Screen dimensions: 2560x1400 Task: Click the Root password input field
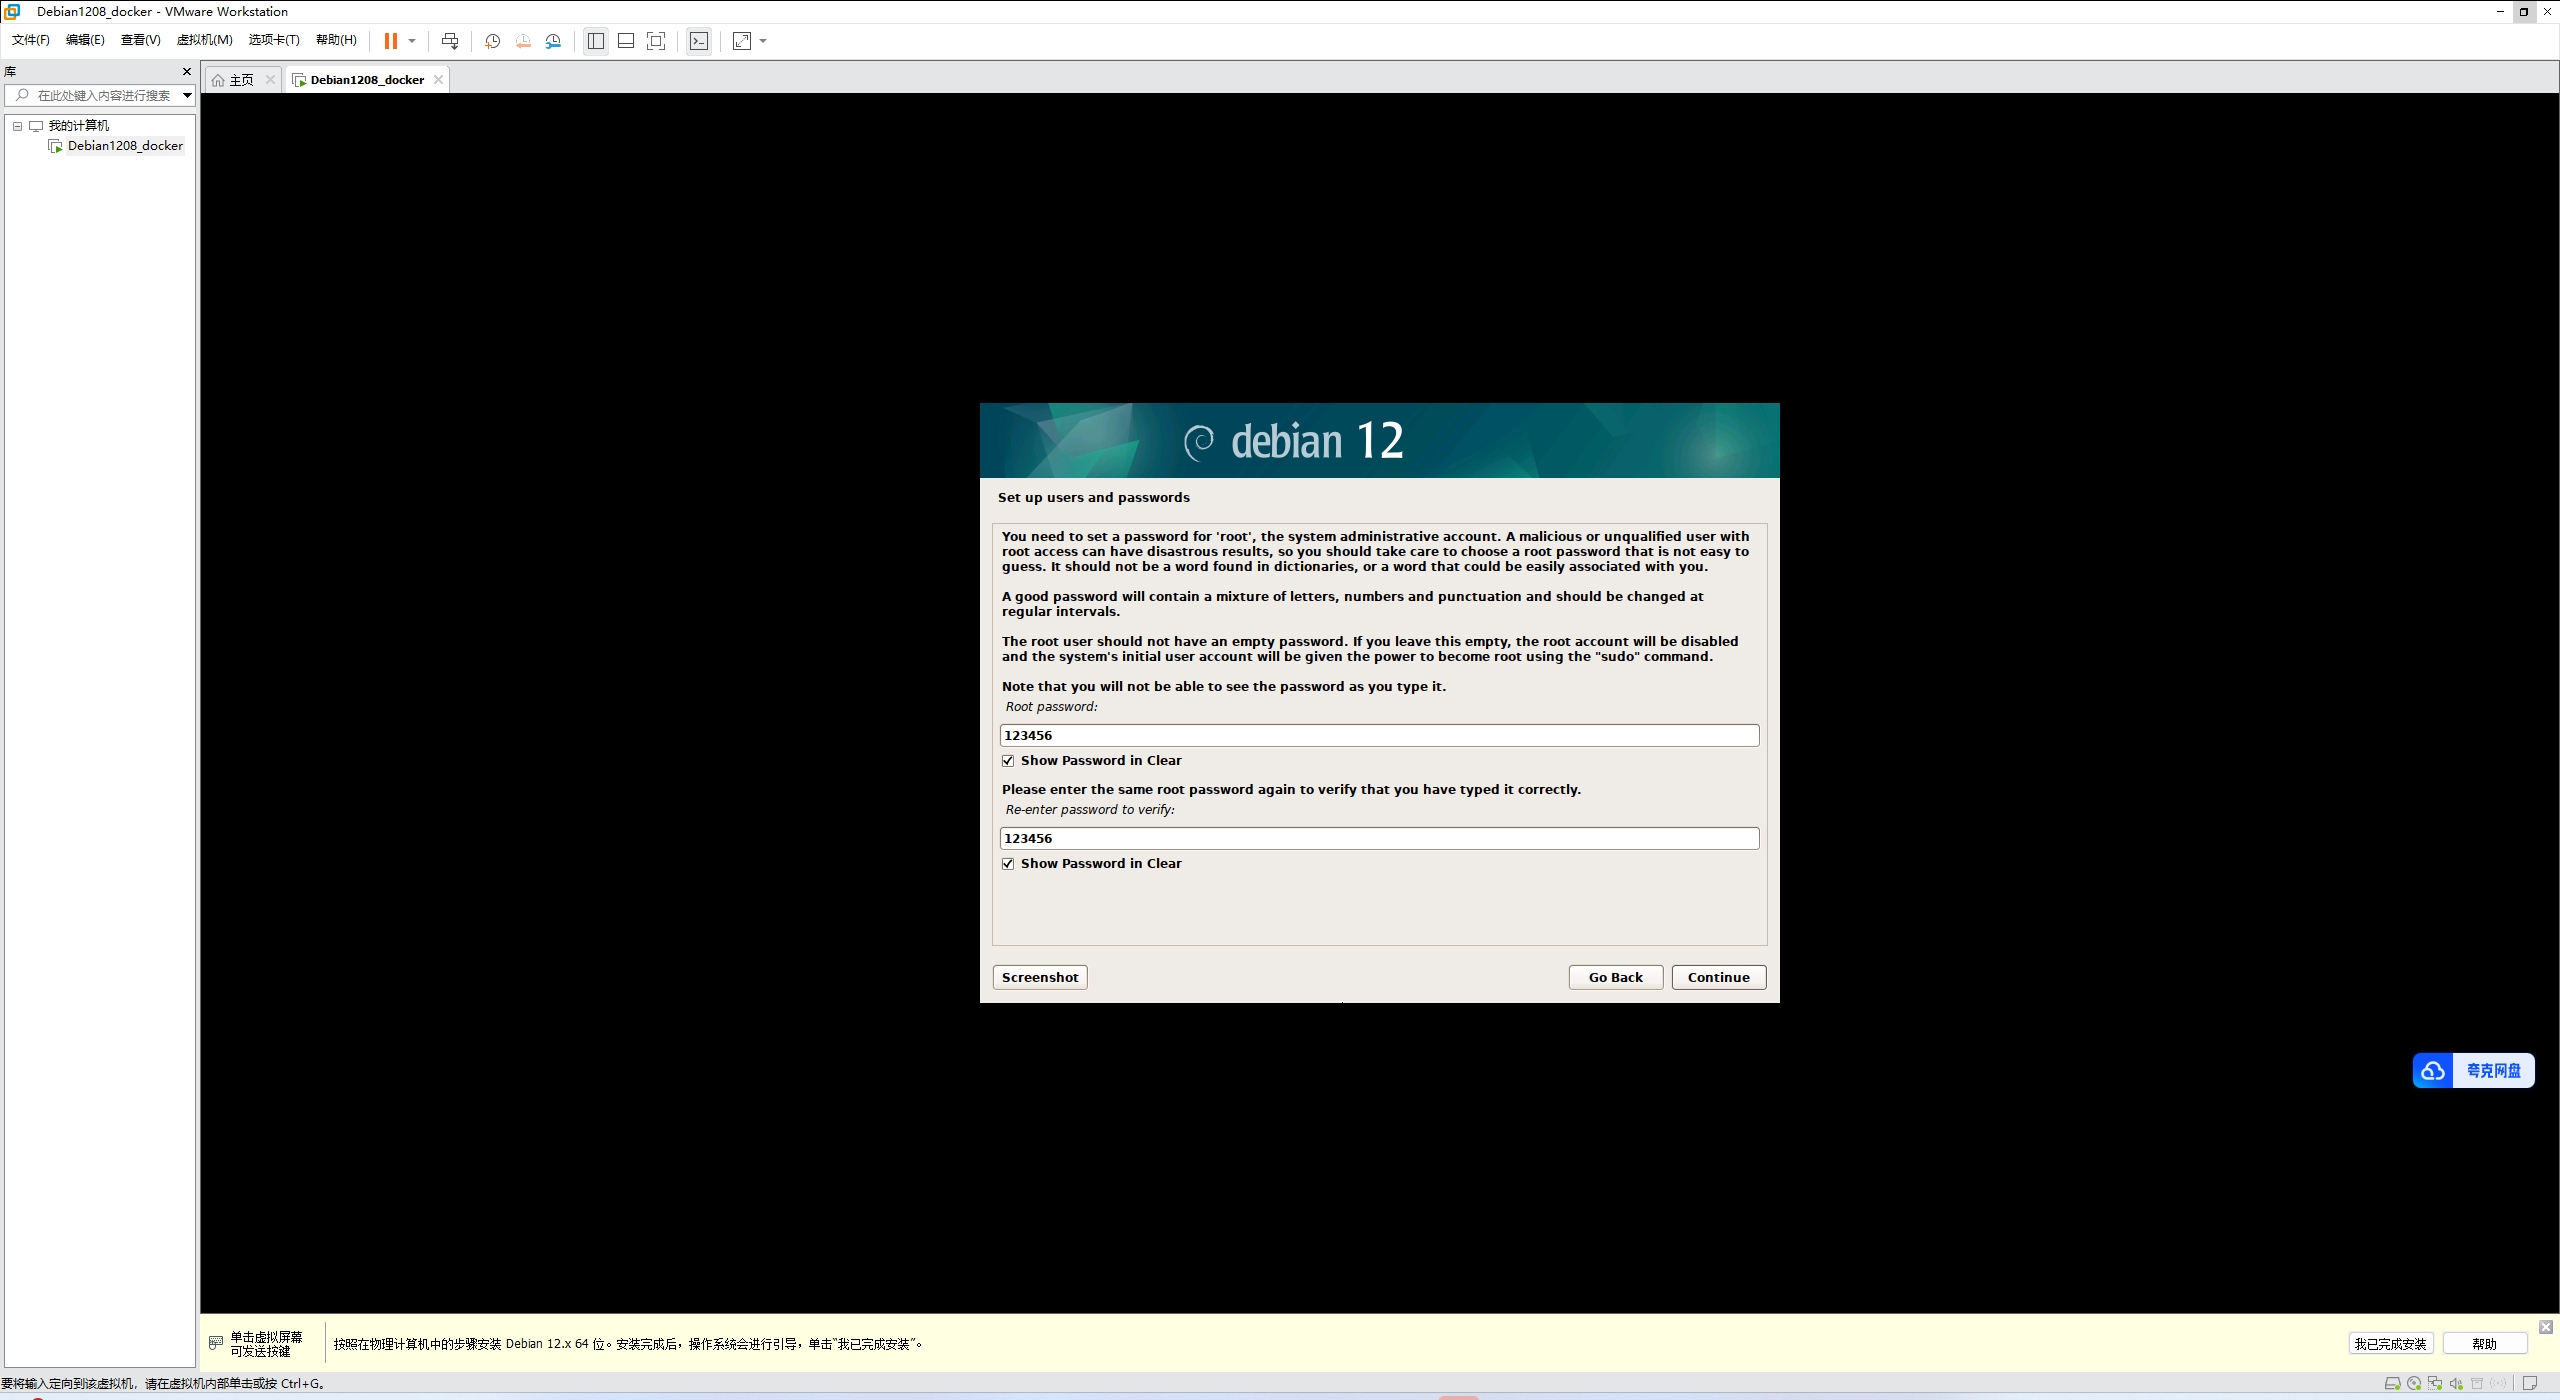coord(1379,736)
